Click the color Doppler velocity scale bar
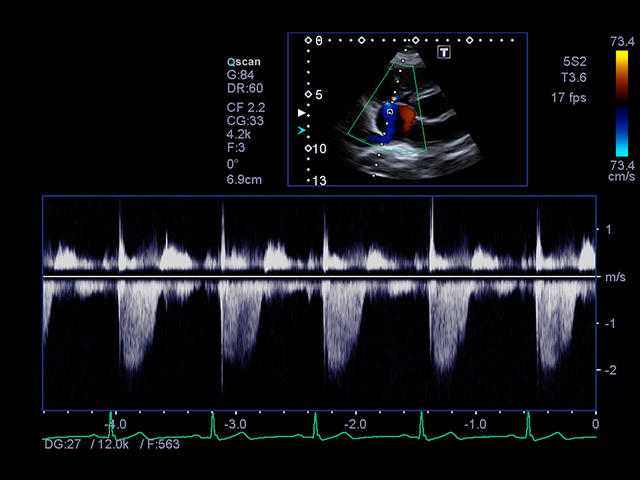Screen dimensions: 640x480 point(622,102)
